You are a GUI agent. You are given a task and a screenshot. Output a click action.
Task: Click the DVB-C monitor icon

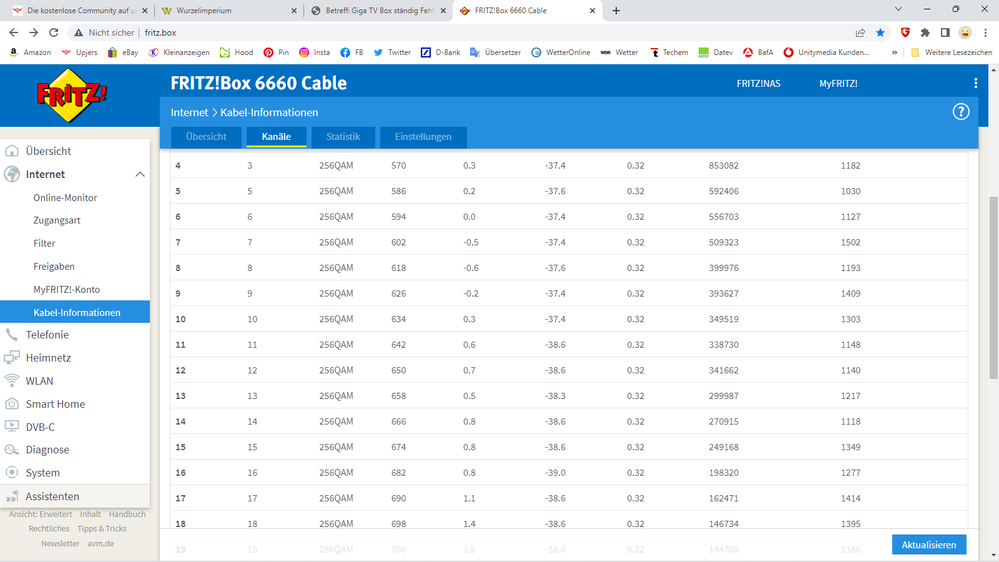point(11,426)
